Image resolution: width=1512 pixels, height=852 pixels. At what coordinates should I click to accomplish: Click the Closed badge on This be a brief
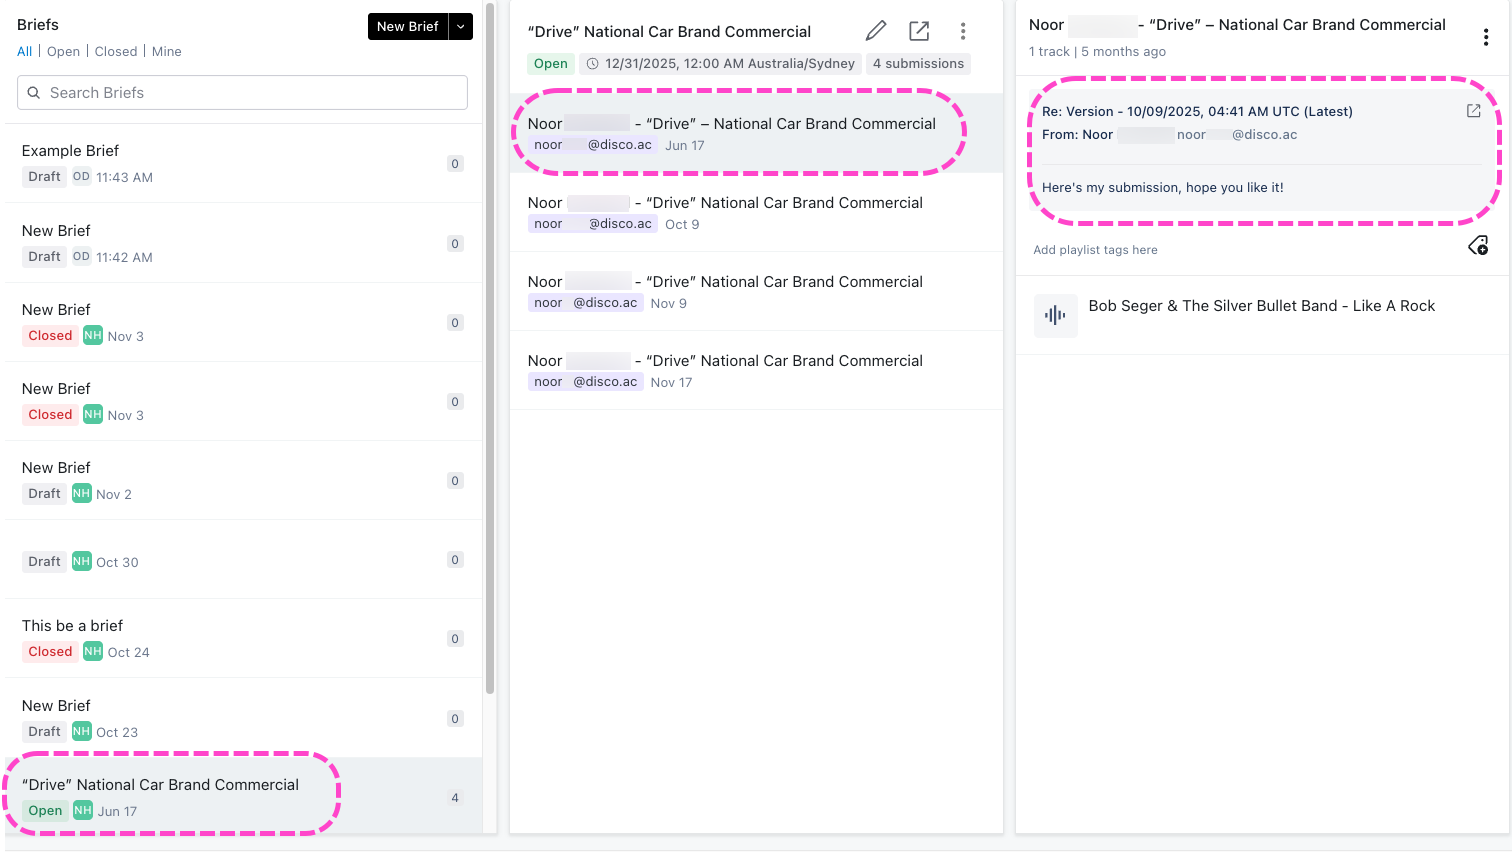click(x=50, y=651)
